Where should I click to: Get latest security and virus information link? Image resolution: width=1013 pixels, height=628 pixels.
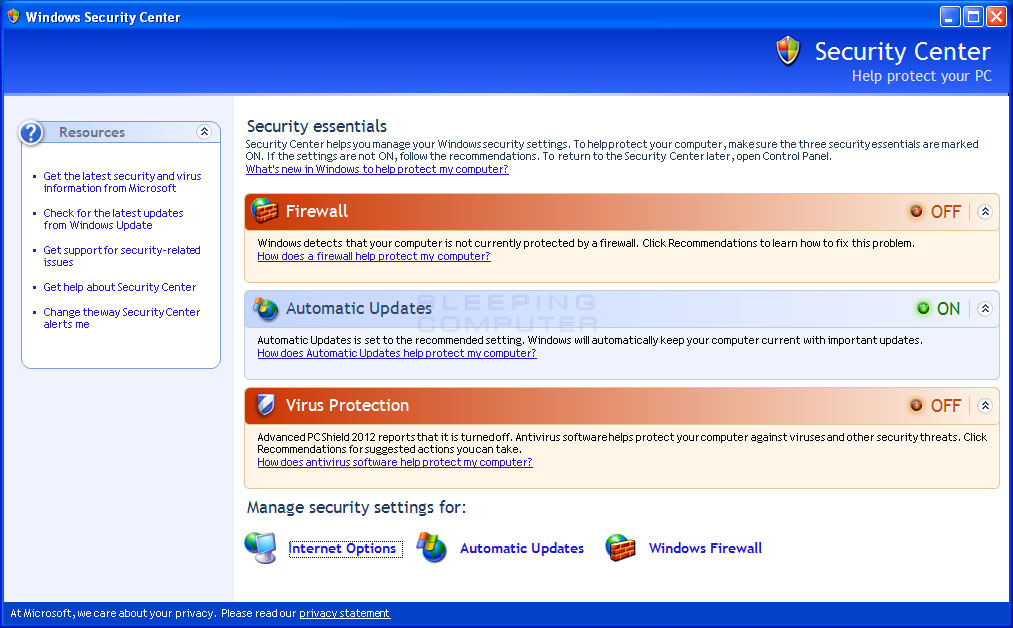(x=122, y=182)
